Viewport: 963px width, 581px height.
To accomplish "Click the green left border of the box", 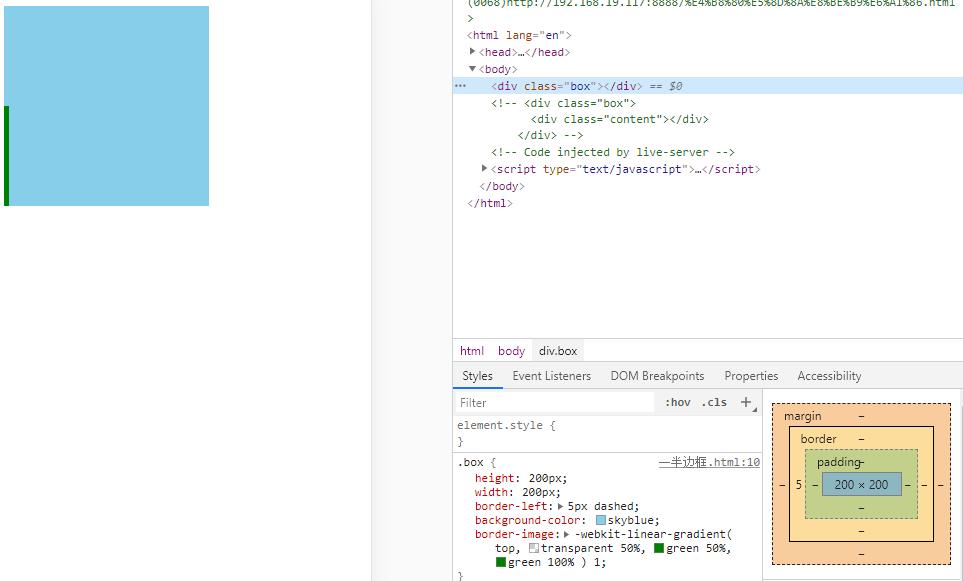I will pyautogui.click(x=6, y=155).
